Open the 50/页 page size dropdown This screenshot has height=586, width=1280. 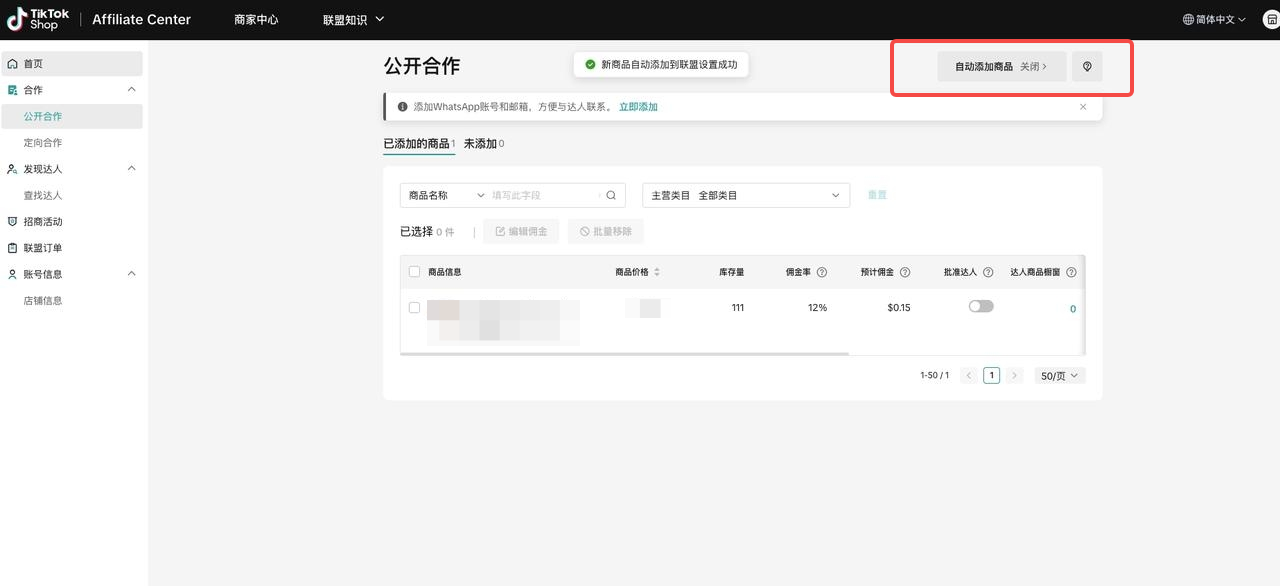tap(1059, 376)
